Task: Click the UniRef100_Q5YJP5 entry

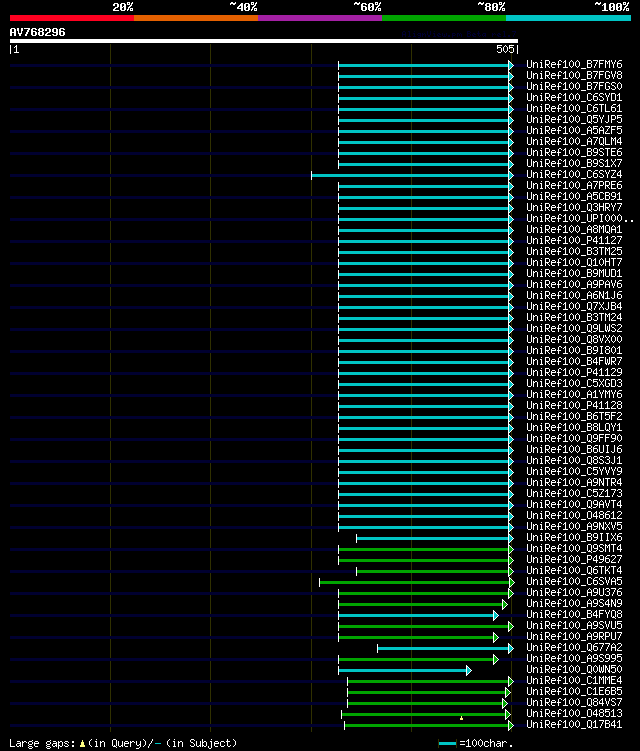Action: 574,119
